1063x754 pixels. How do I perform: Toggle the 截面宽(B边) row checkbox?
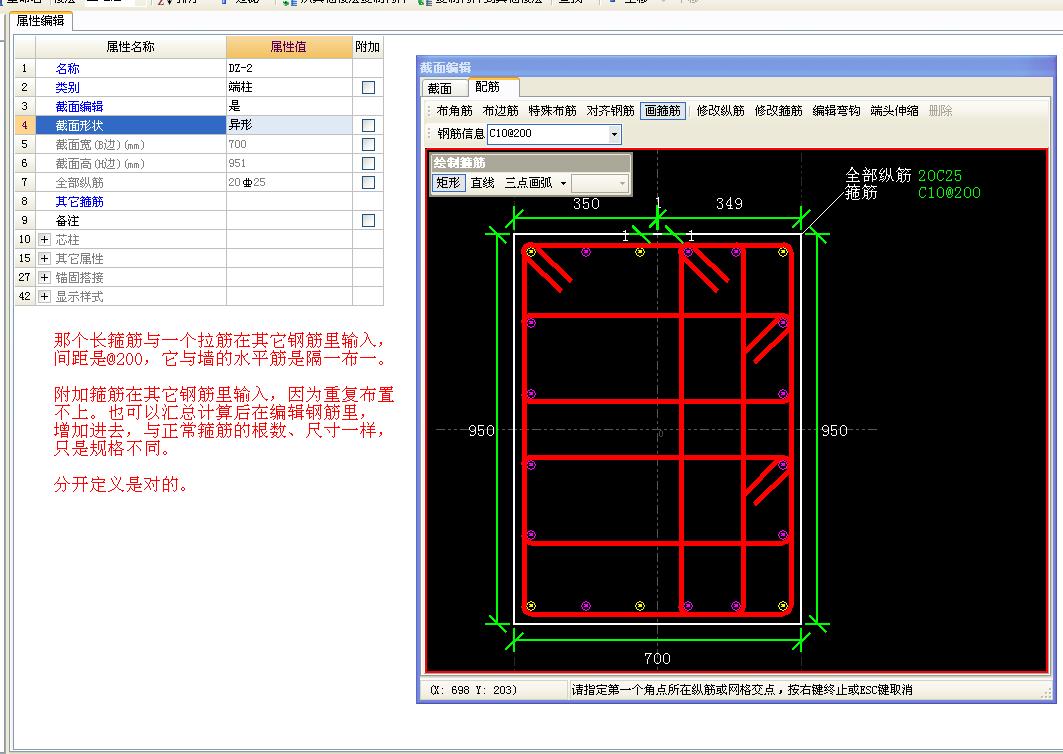368,144
